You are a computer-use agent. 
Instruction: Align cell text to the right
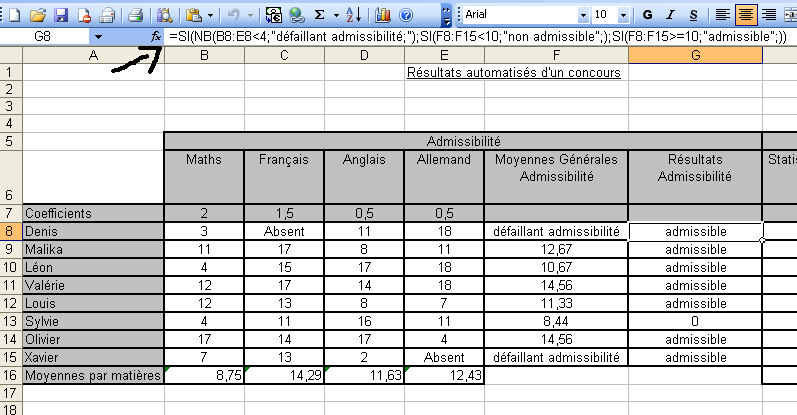coord(769,15)
